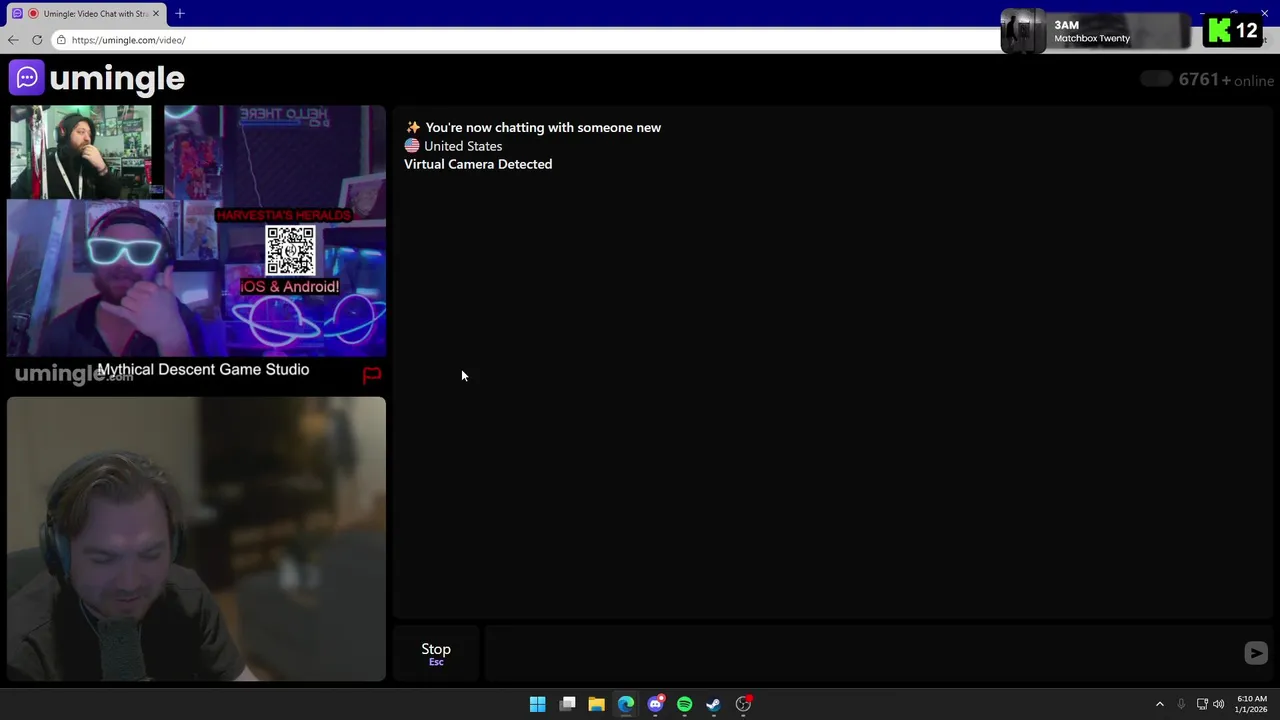
Task: Click the volume speaker icon in system tray
Action: coord(1218,704)
